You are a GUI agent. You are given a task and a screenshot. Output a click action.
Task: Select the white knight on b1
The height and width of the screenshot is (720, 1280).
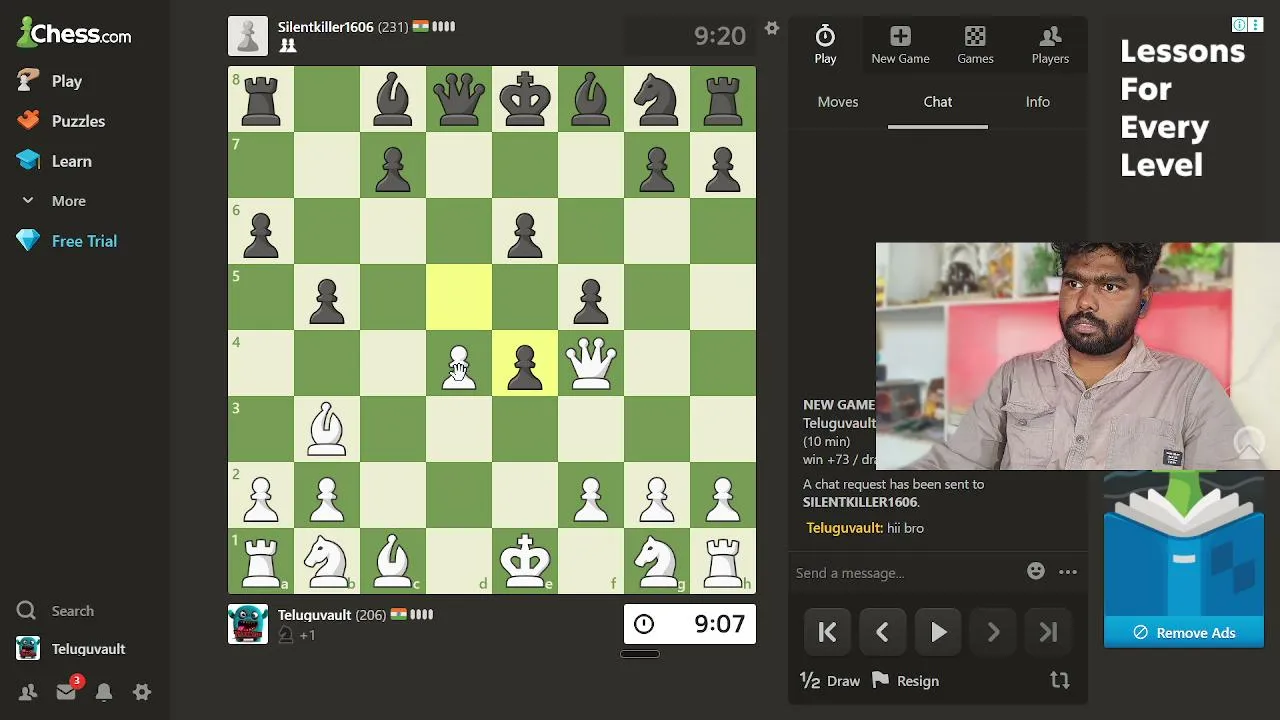click(327, 561)
